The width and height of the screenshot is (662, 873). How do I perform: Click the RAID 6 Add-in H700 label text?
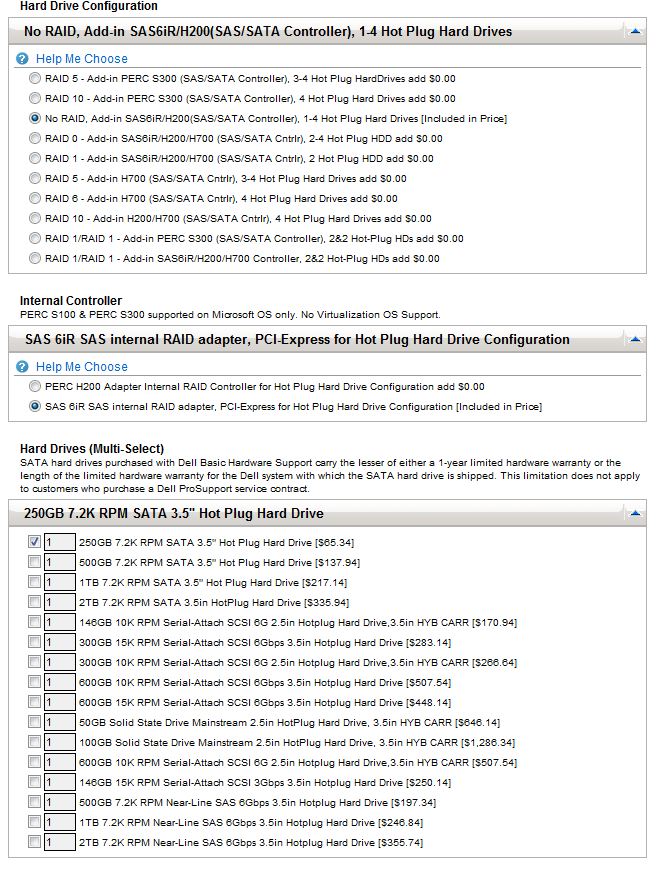(x=222, y=199)
